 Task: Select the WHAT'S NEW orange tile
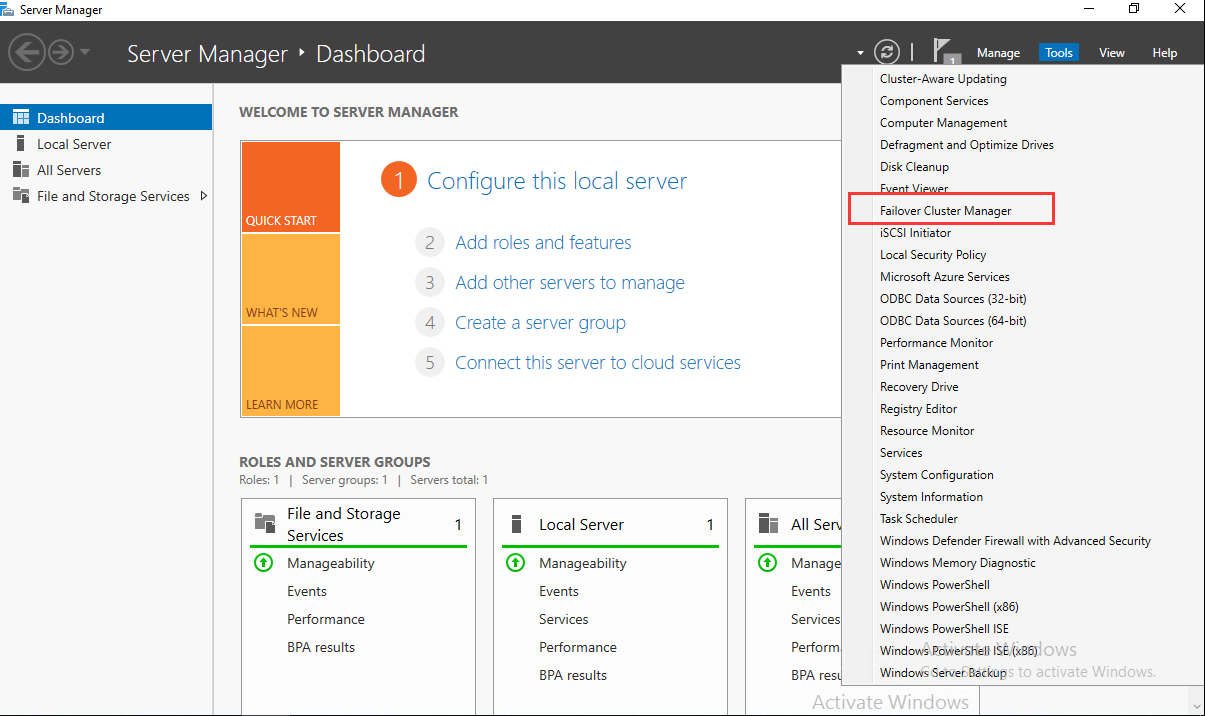coord(290,280)
